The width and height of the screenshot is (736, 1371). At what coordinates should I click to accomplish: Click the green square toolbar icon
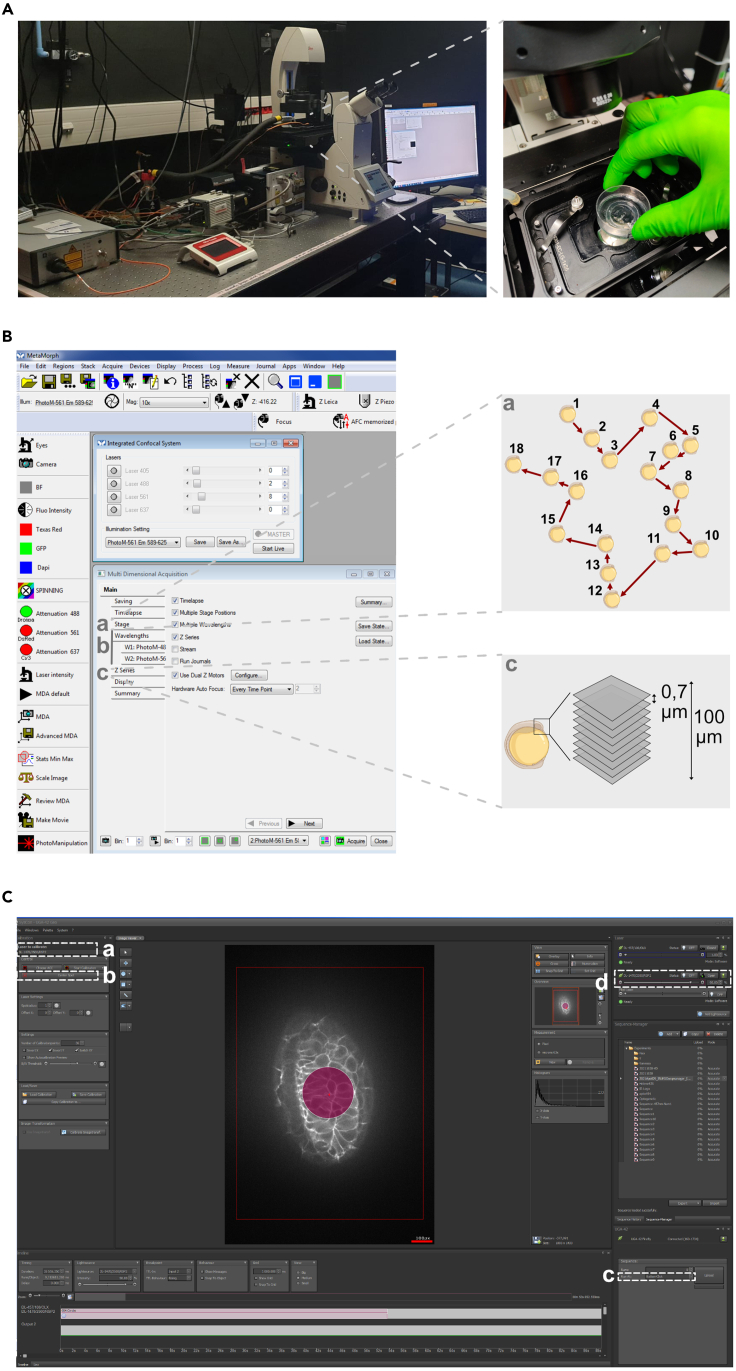[335, 381]
